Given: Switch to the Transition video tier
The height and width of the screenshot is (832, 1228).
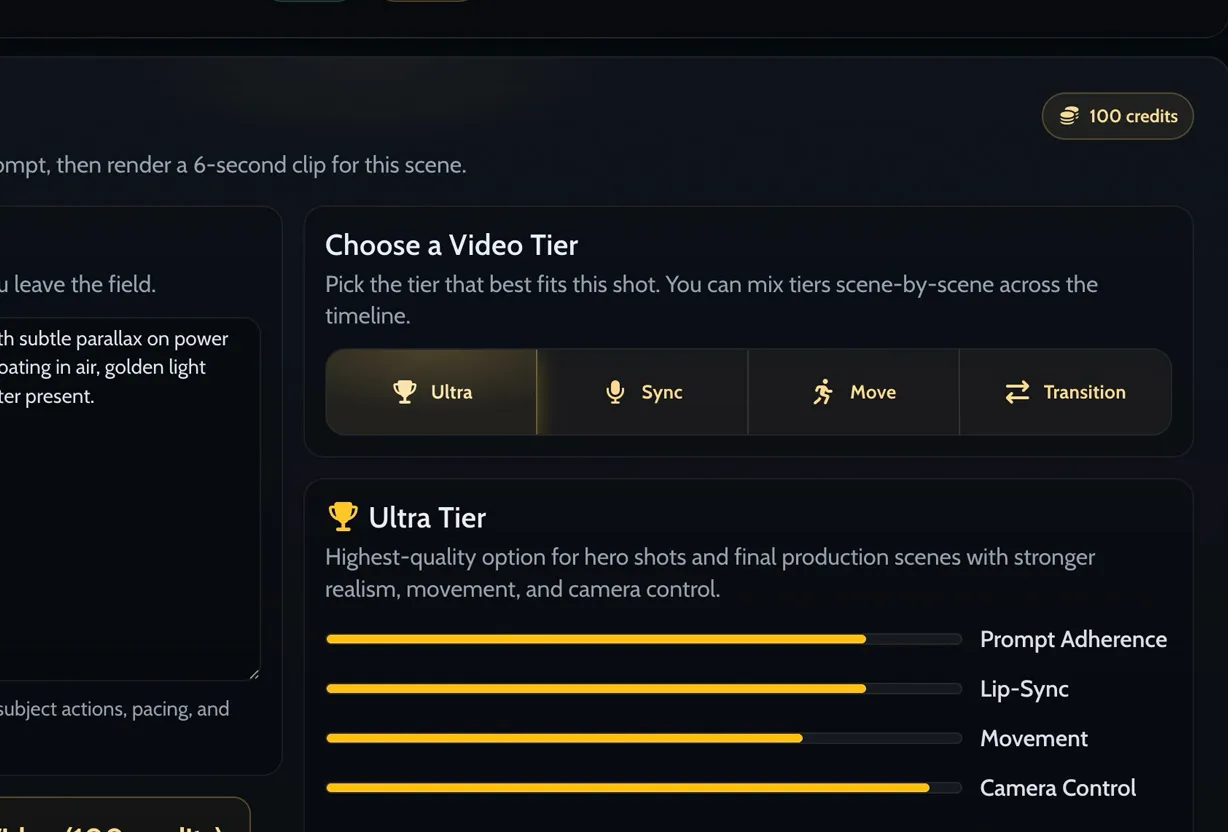Looking at the screenshot, I should click(1066, 392).
